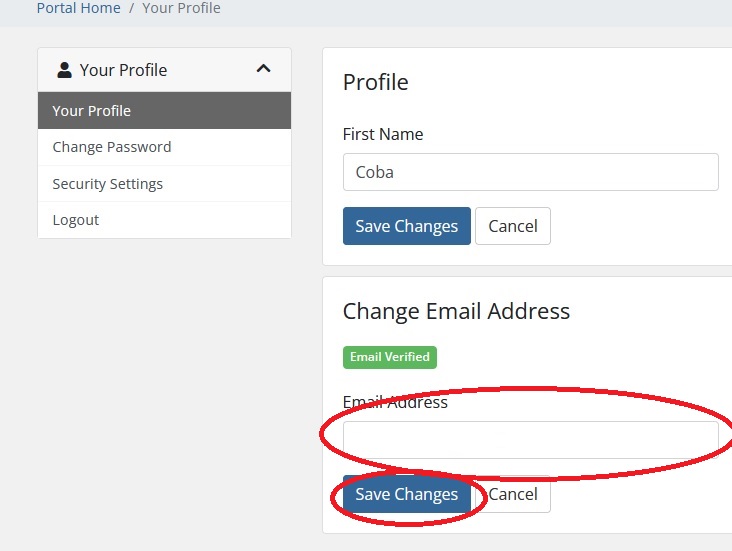Click the Email Address field label
This screenshot has width=732, height=551.
click(x=395, y=402)
